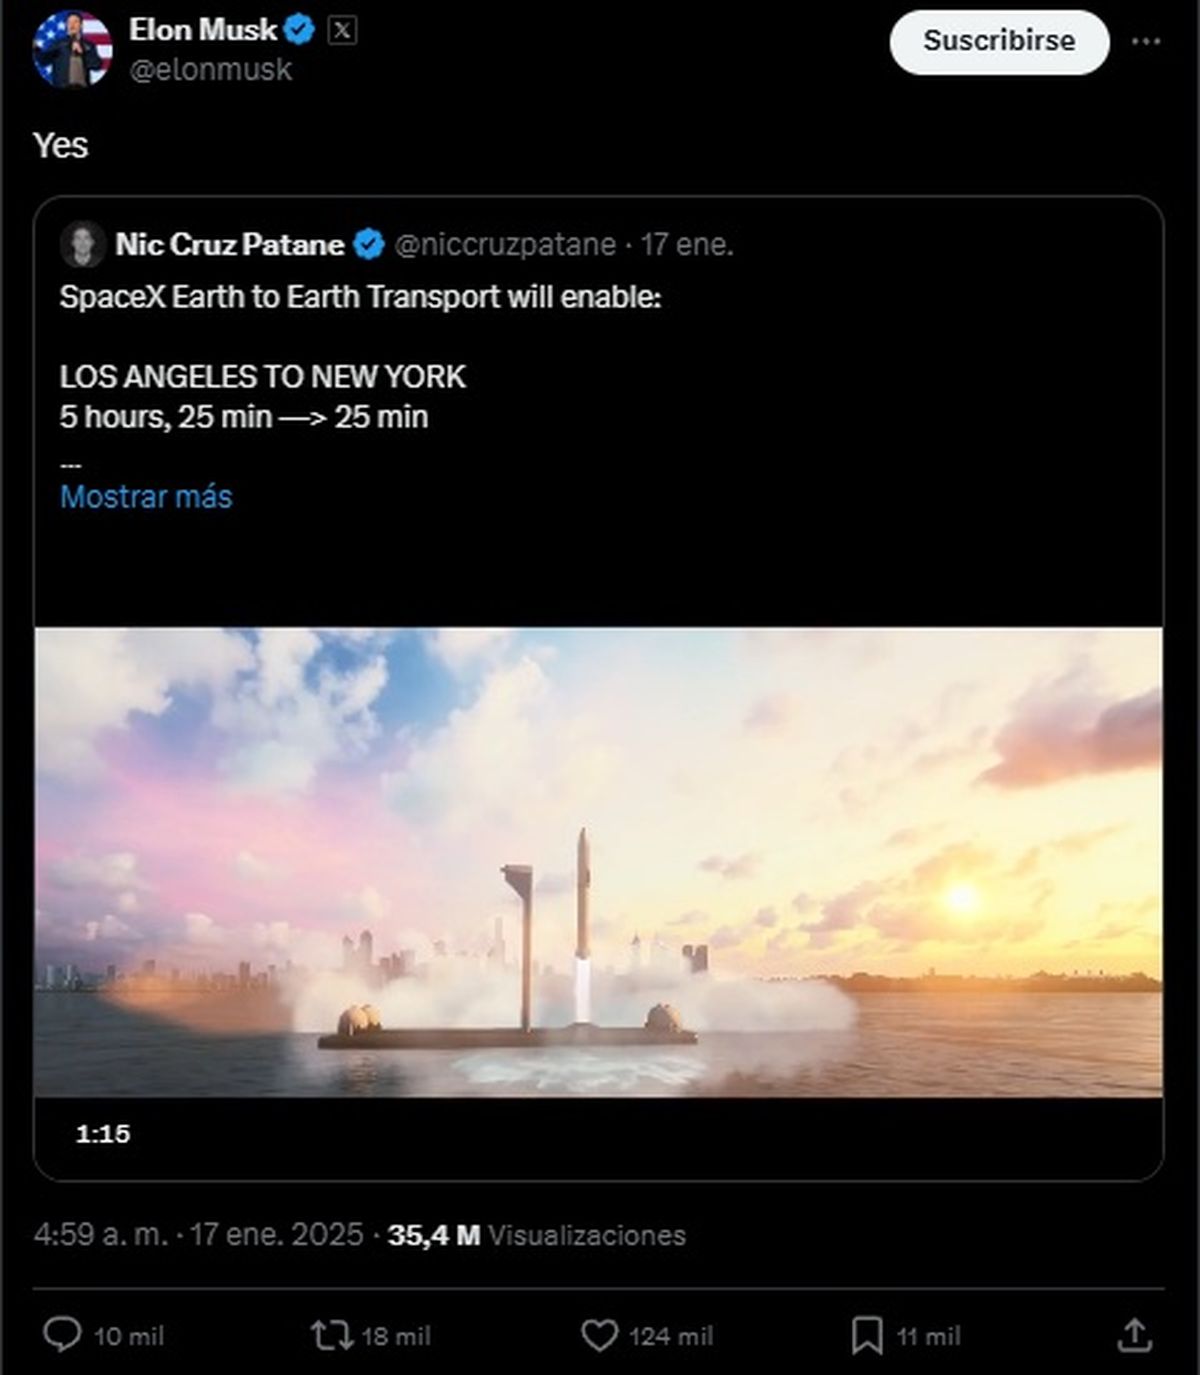1200x1375 pixels.
Task: Open the three-dot more options menu
Action: 1146,42
